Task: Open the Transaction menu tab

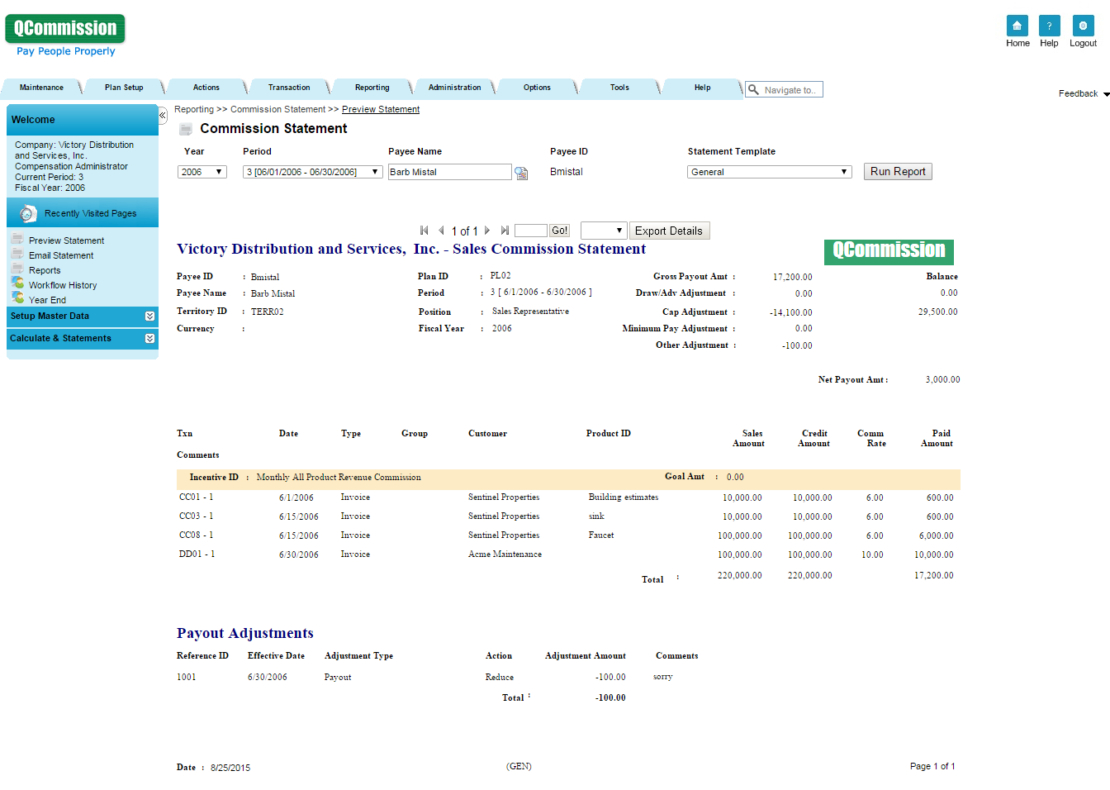Action: 287,87
